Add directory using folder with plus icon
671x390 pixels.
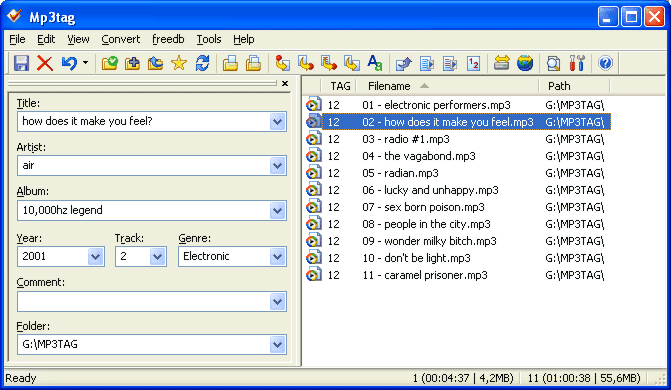click(133, 63)
